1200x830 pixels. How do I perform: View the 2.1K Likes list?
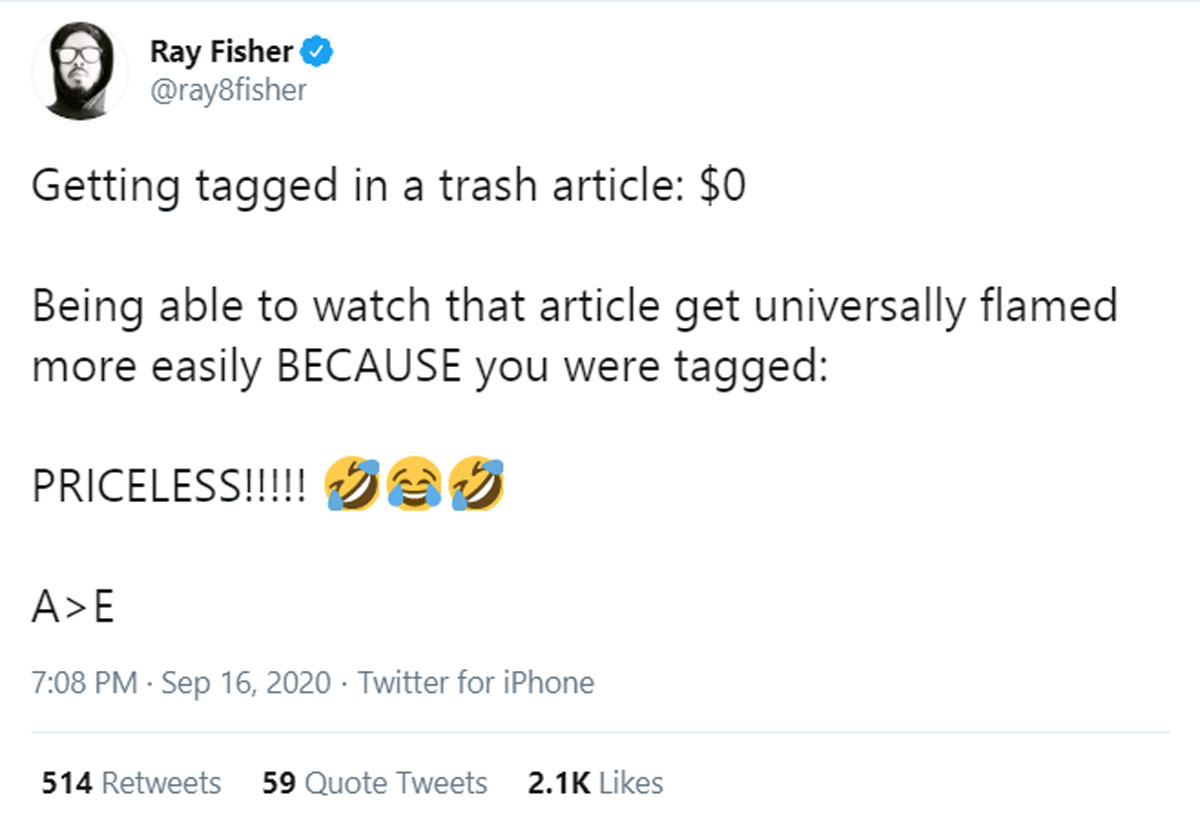click(595, 783)
